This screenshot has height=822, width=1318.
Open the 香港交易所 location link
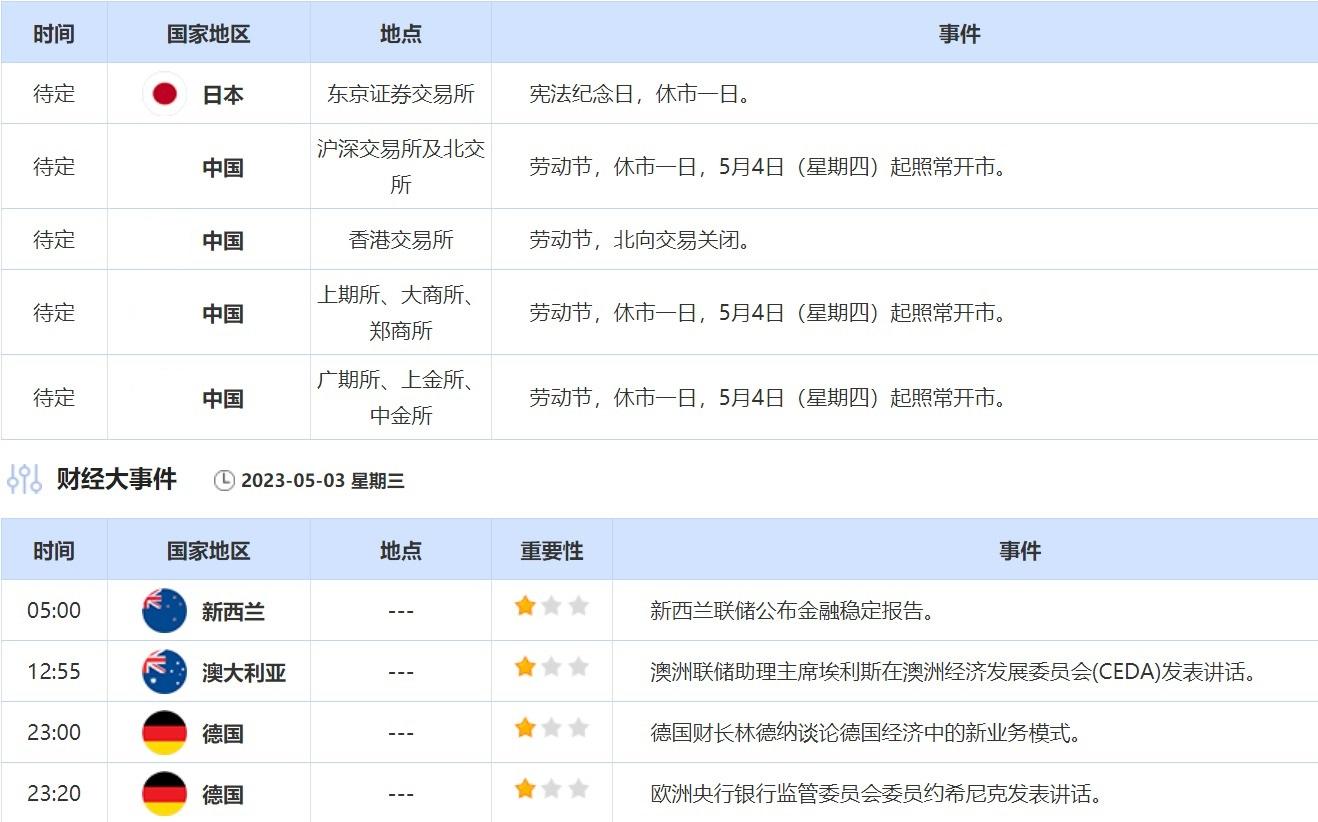pyautogui.click(x=400, y=238)
